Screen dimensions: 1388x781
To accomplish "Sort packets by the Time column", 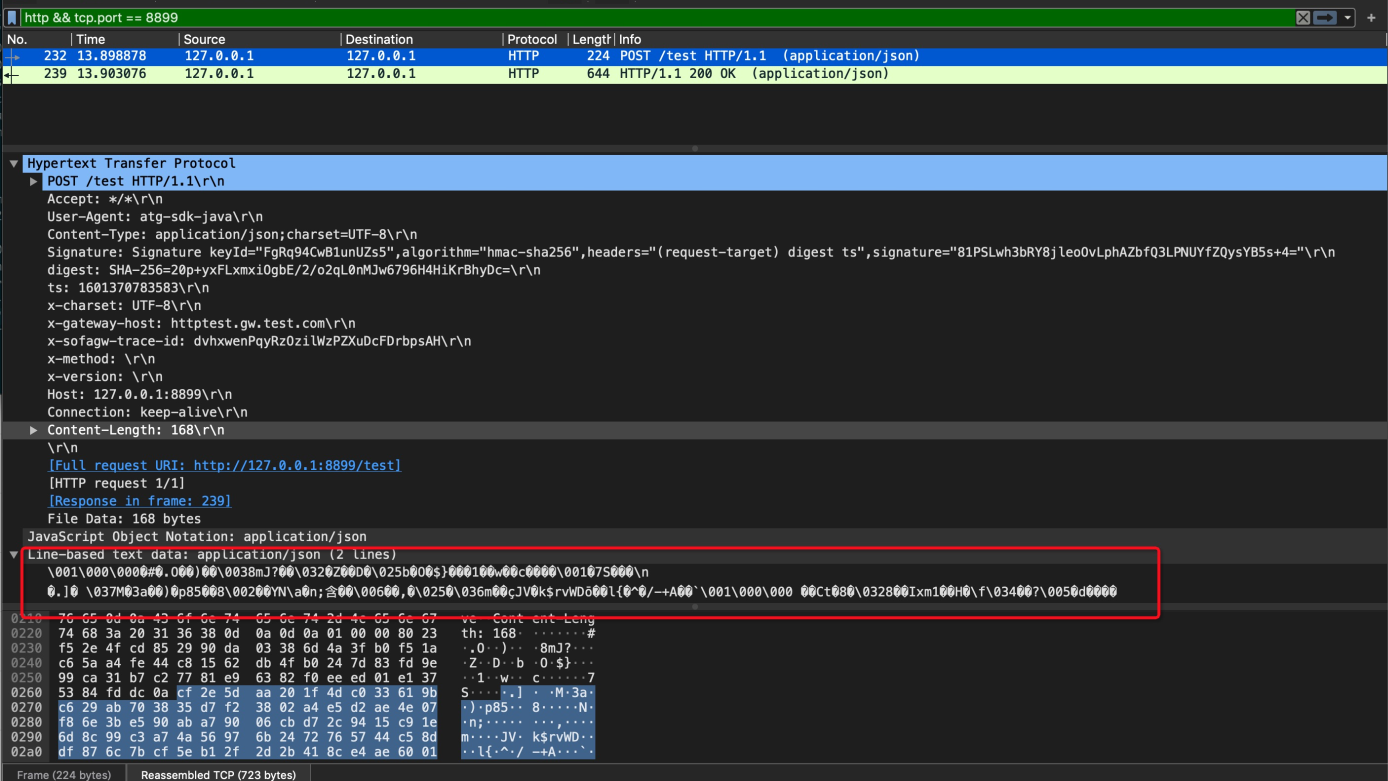I will [125, 39].
